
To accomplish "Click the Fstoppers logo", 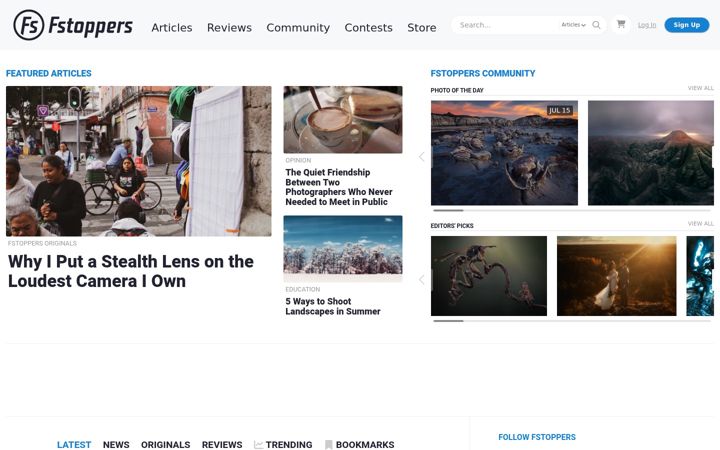I will click(x=73, y=25).
